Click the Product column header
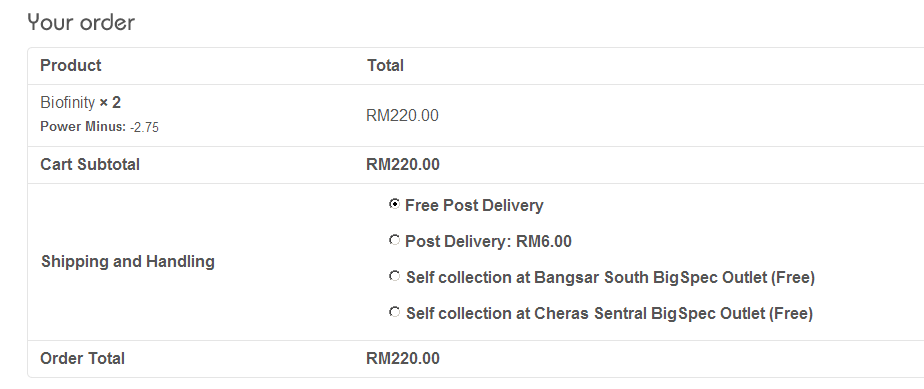 tap(71, 65)
